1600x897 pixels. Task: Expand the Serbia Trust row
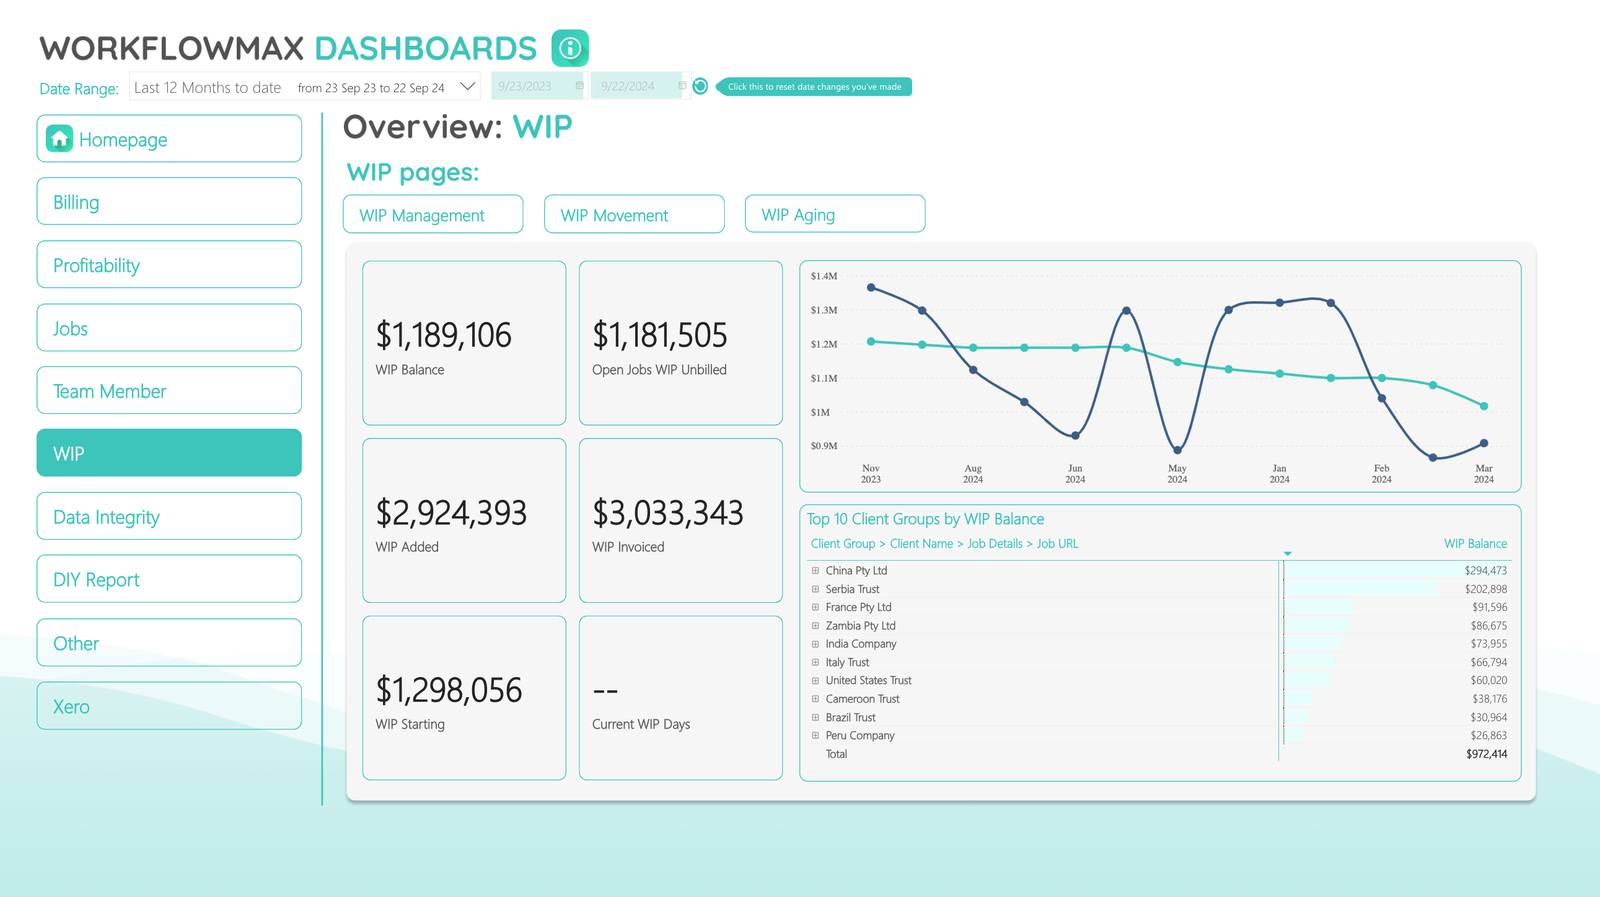coord(815,589)
